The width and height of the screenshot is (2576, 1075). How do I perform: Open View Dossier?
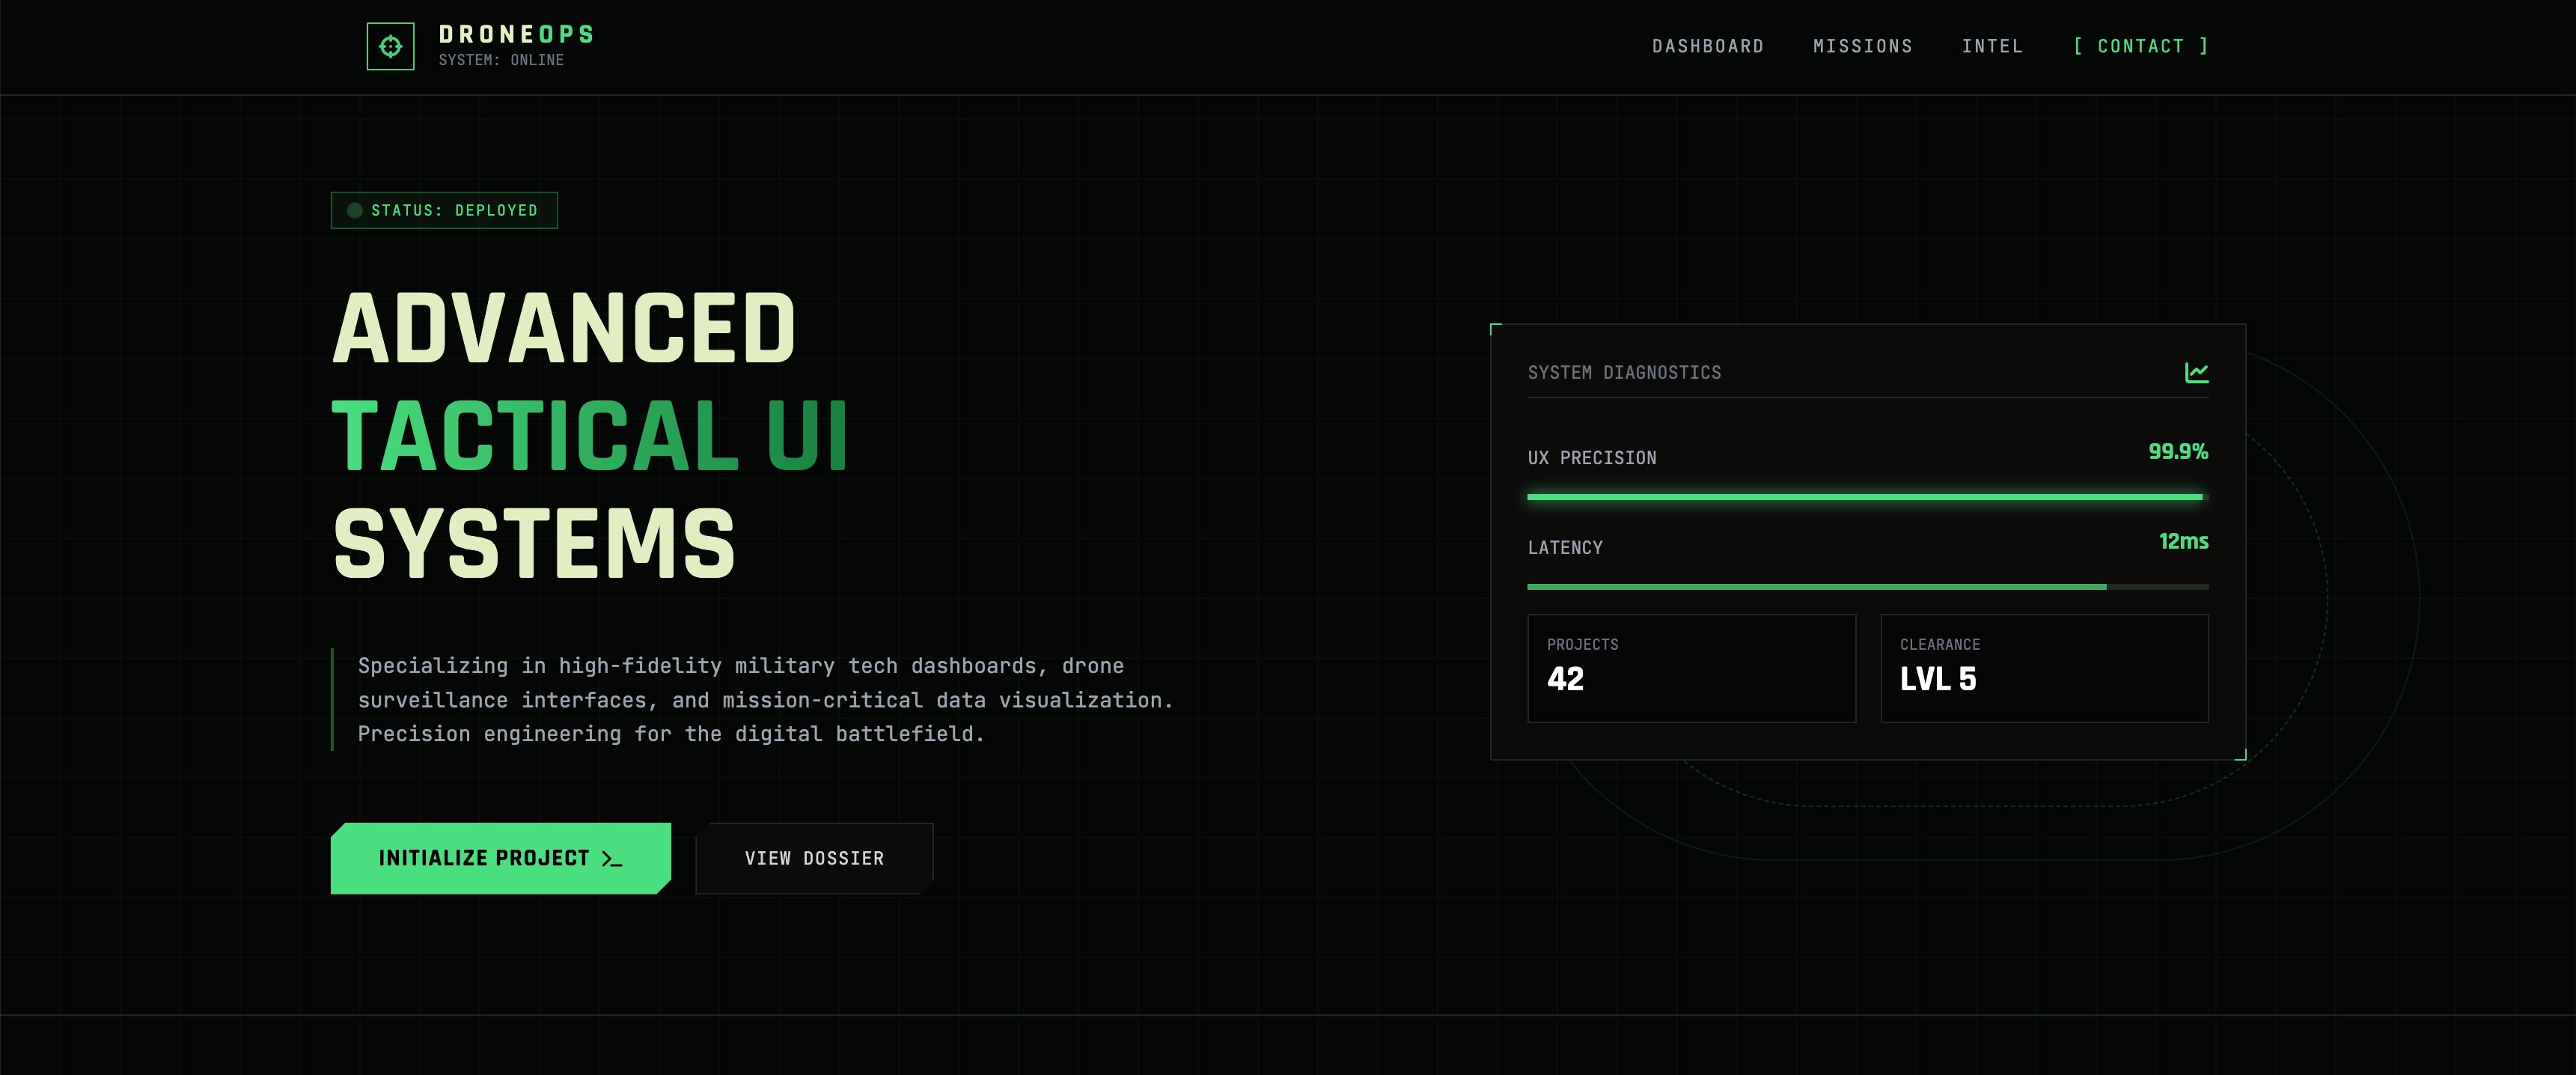pos(813,857)
